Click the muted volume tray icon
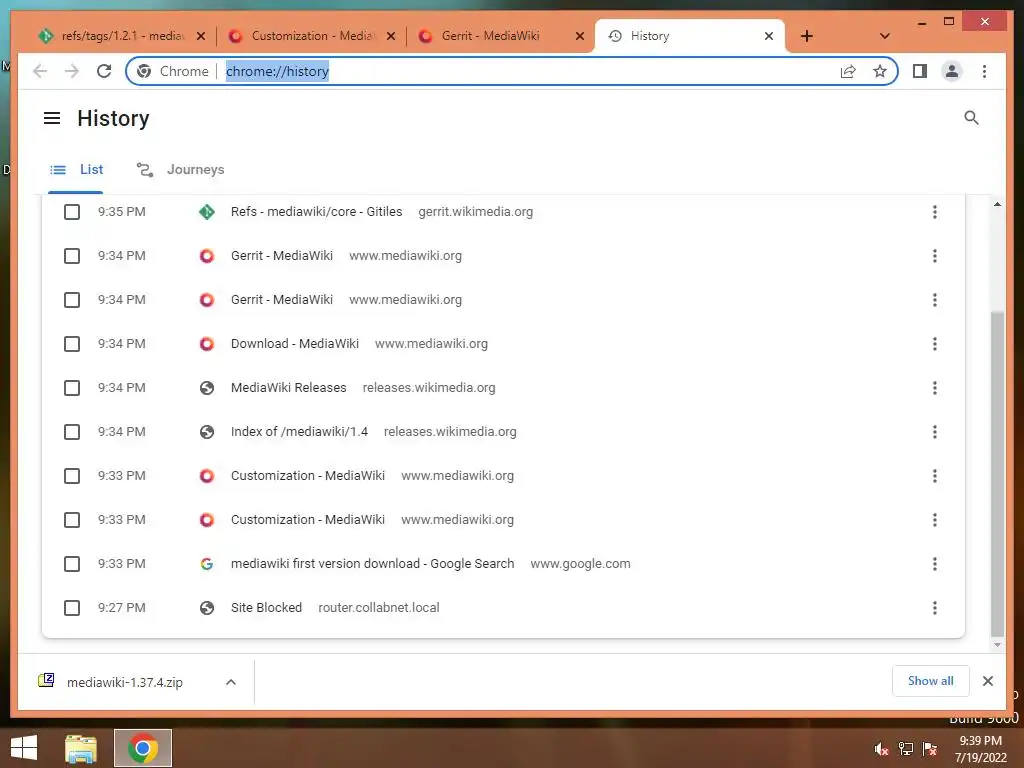This screenshot has height=768, width=1024. [881, 749]
